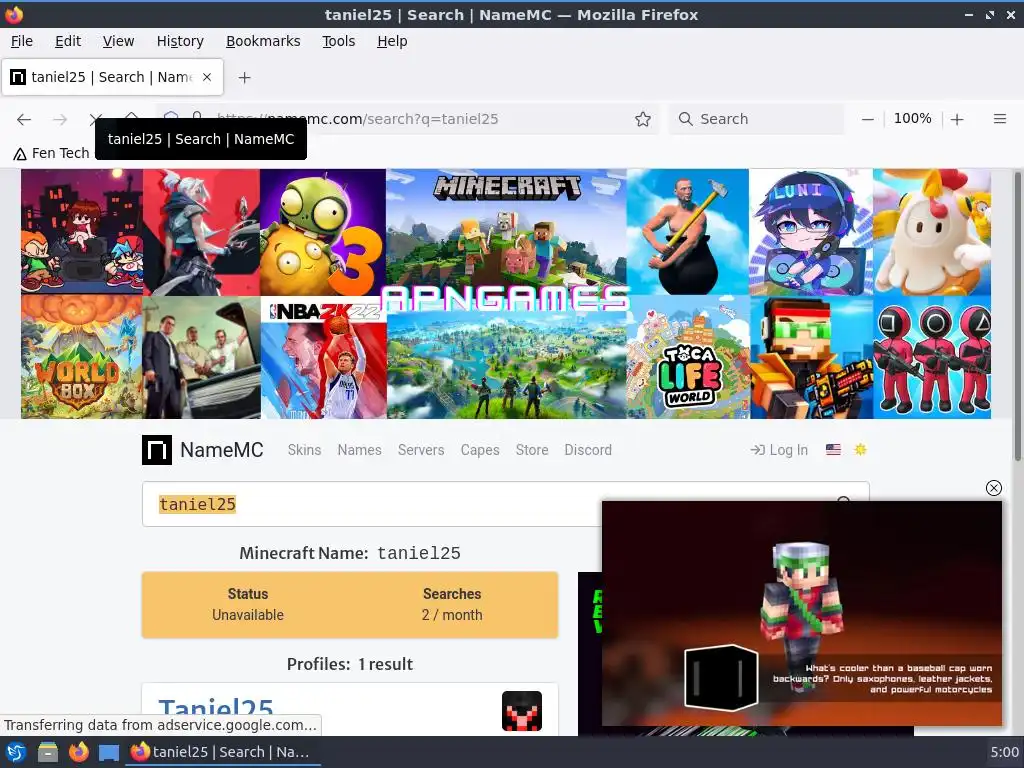Click the GTA V characters tile
Screen dimensions: 1024x768
pos(201,358)
